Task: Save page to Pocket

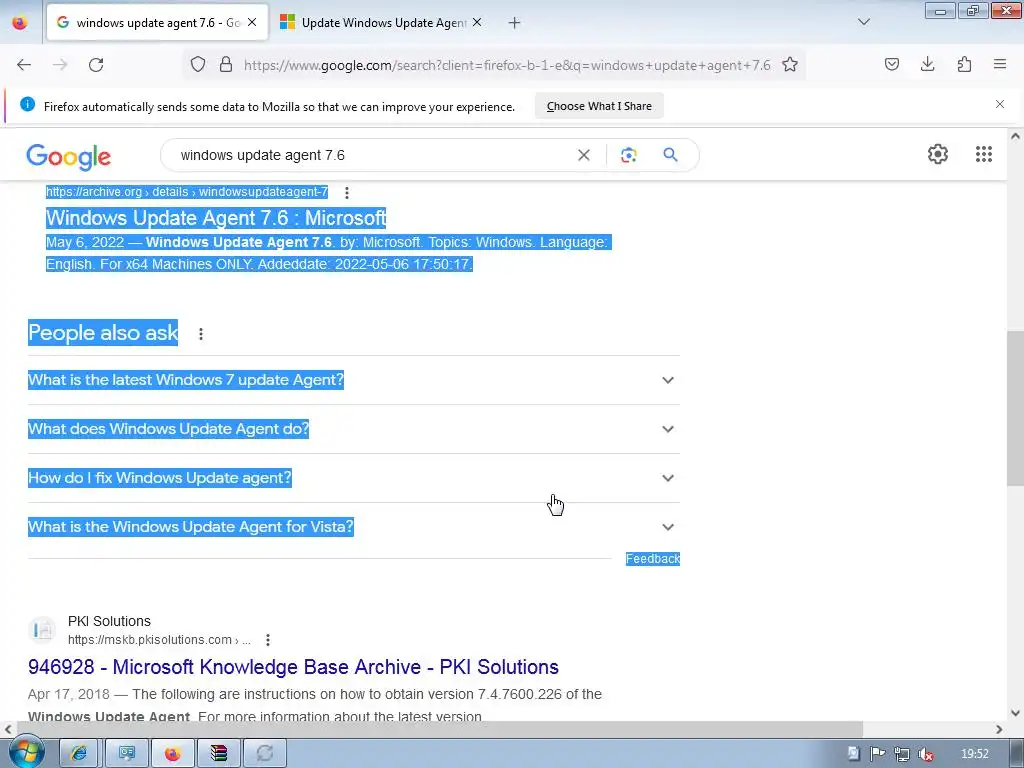Action: [x=892, y=64]
